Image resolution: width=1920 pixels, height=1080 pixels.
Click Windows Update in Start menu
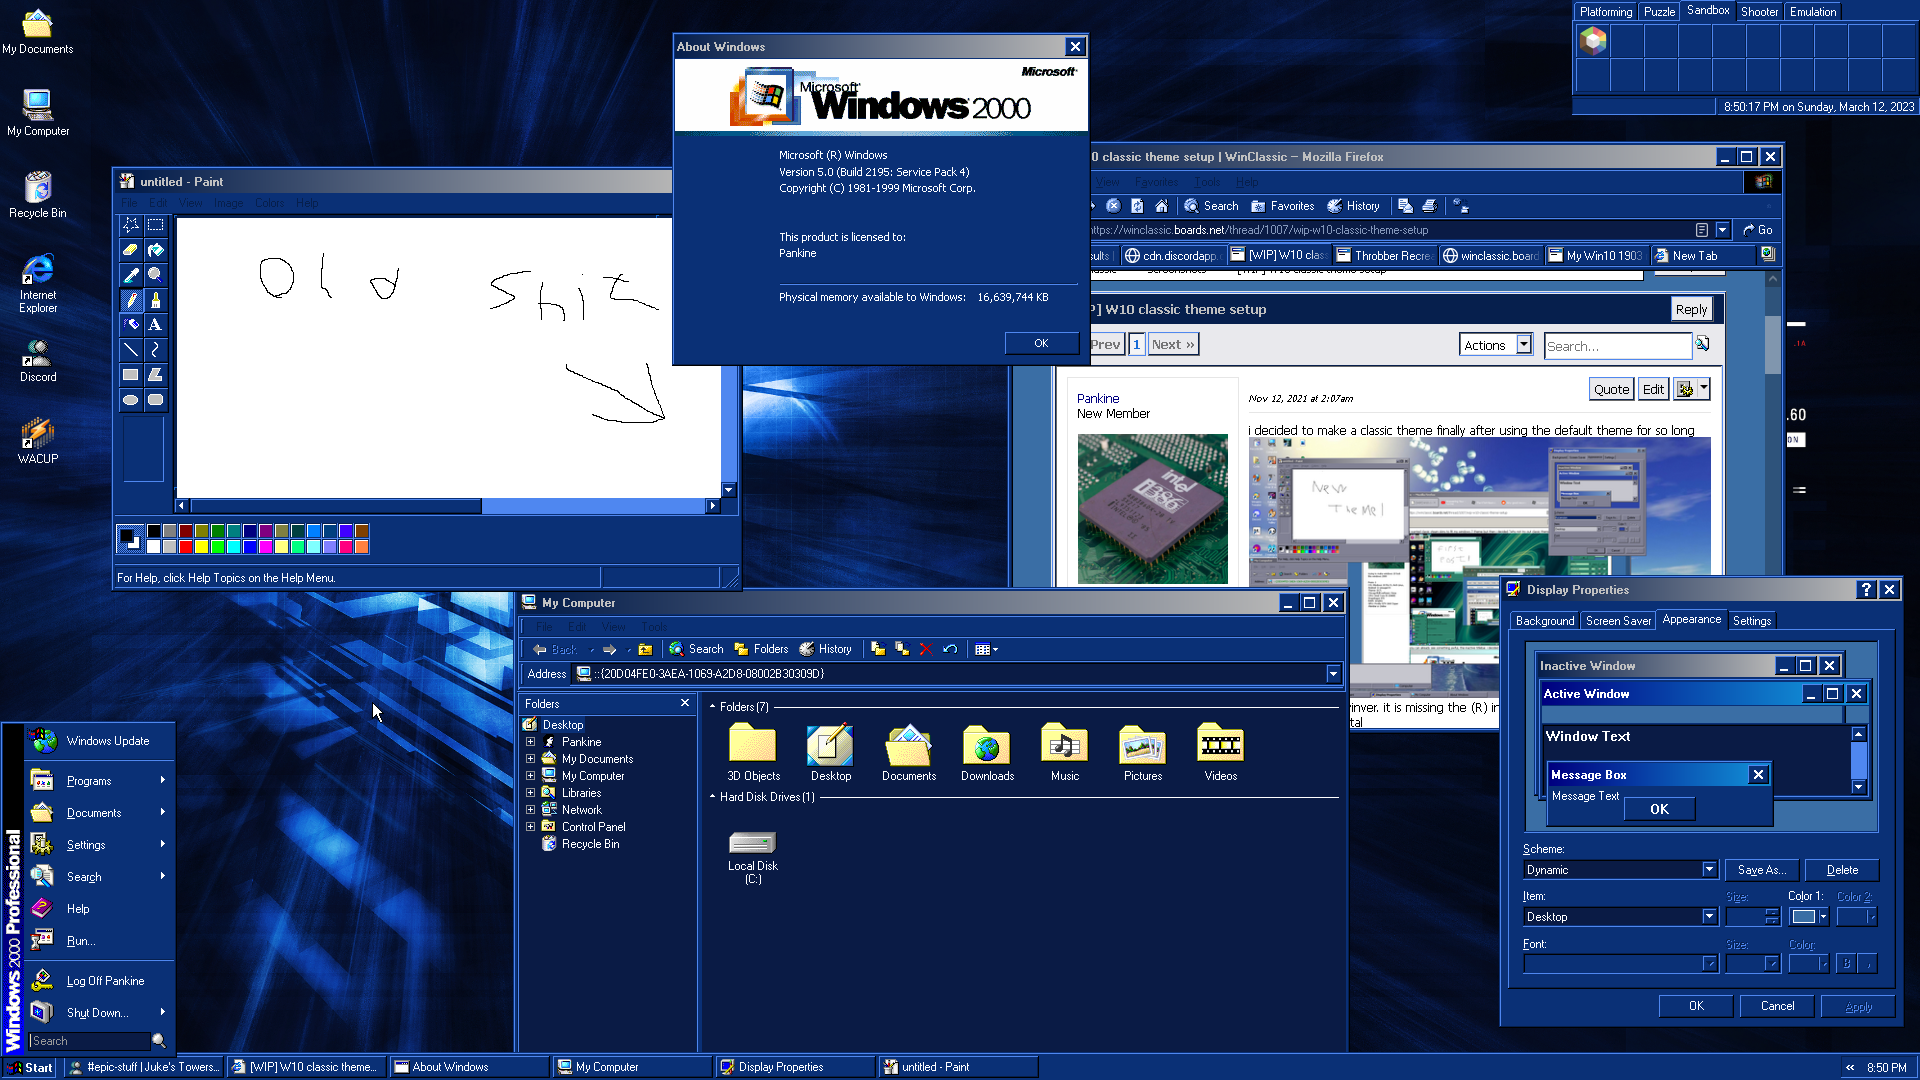click(x=99, y=741)
